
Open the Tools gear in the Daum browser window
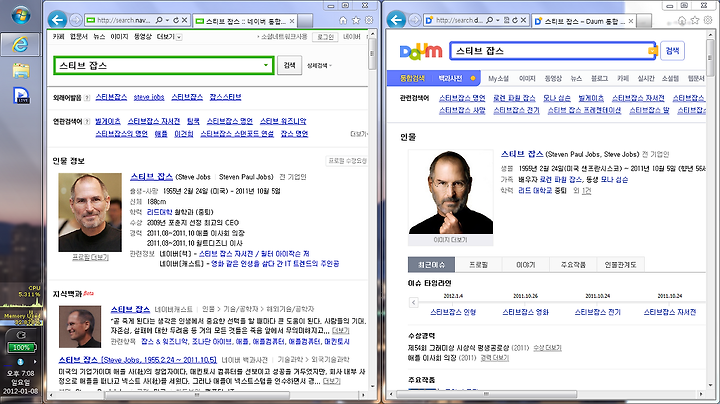point(708,20)
